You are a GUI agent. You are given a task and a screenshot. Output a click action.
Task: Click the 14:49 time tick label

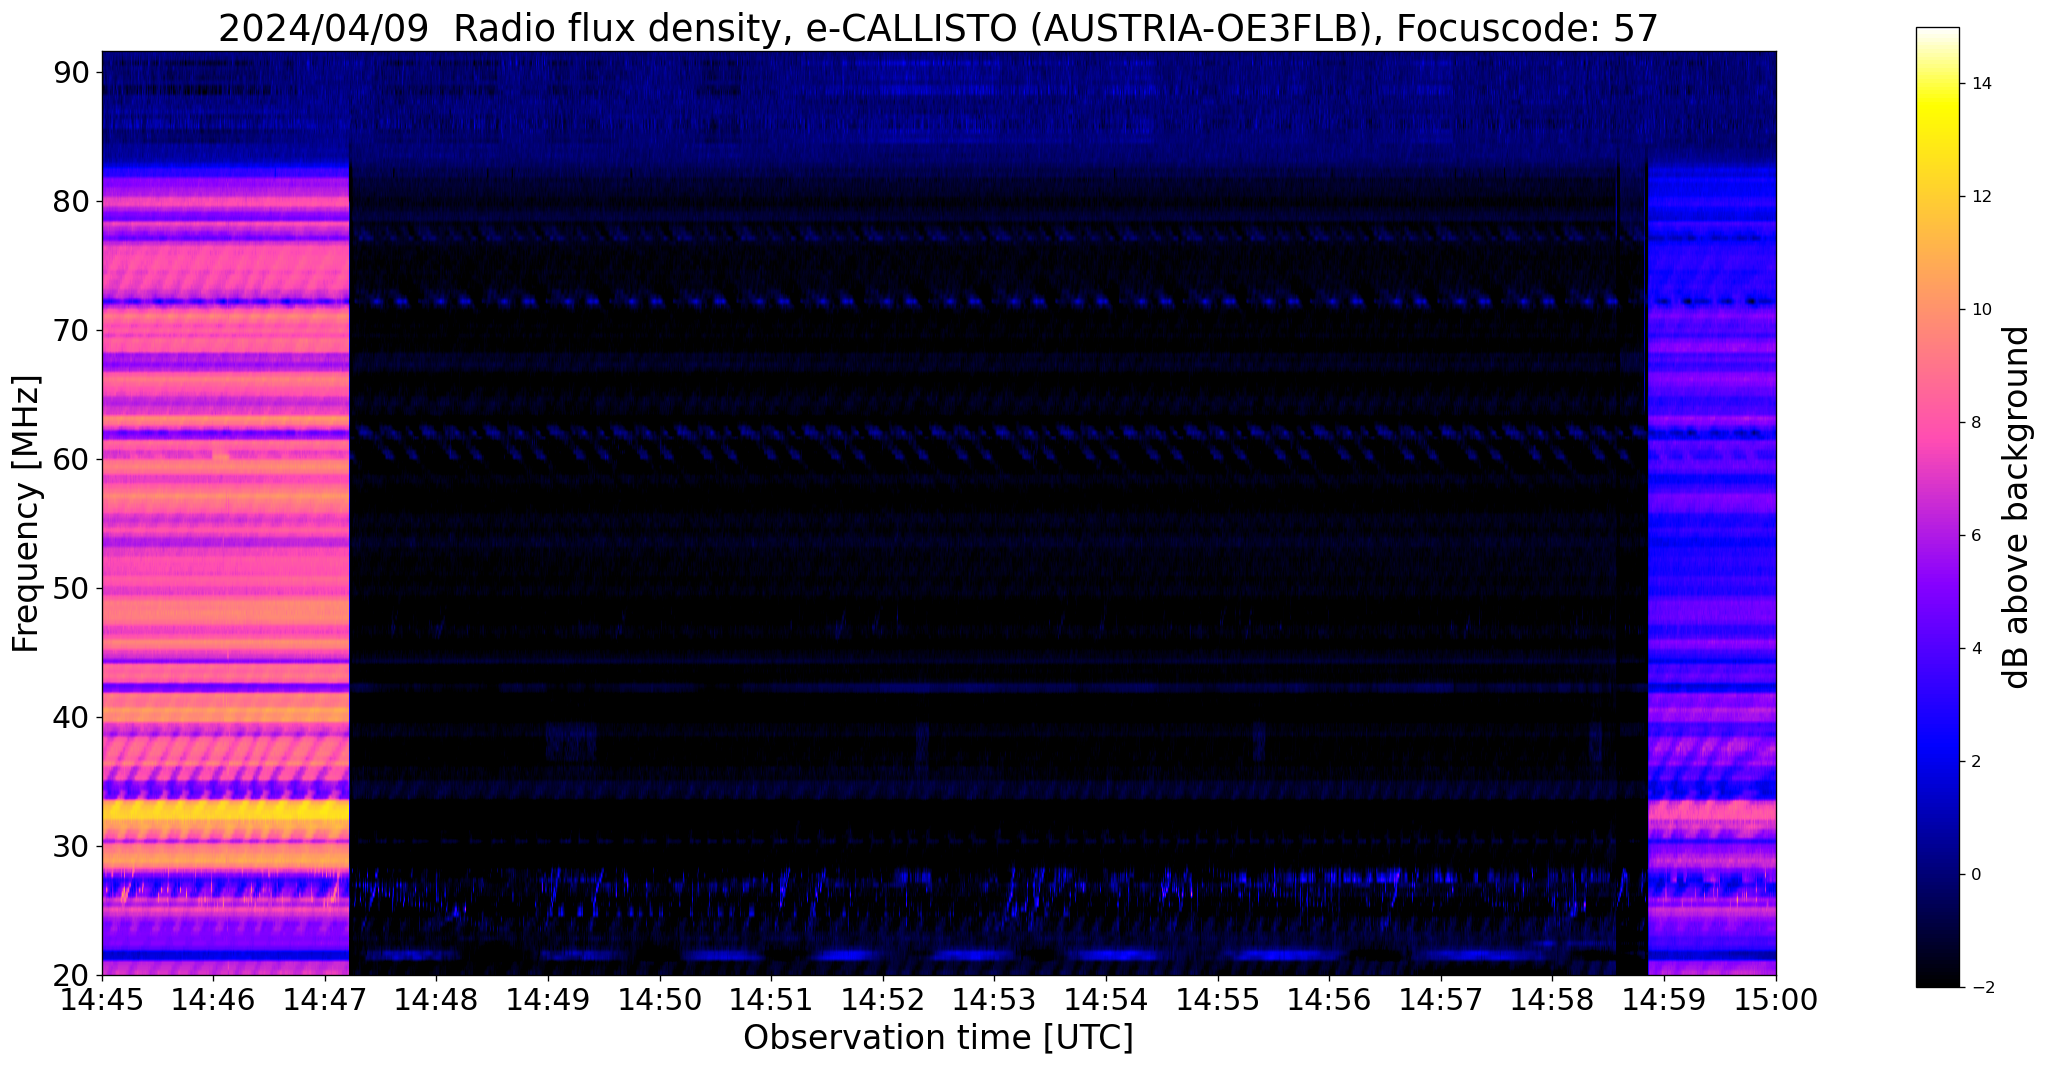pyautogui.click(x=547, y=999)
